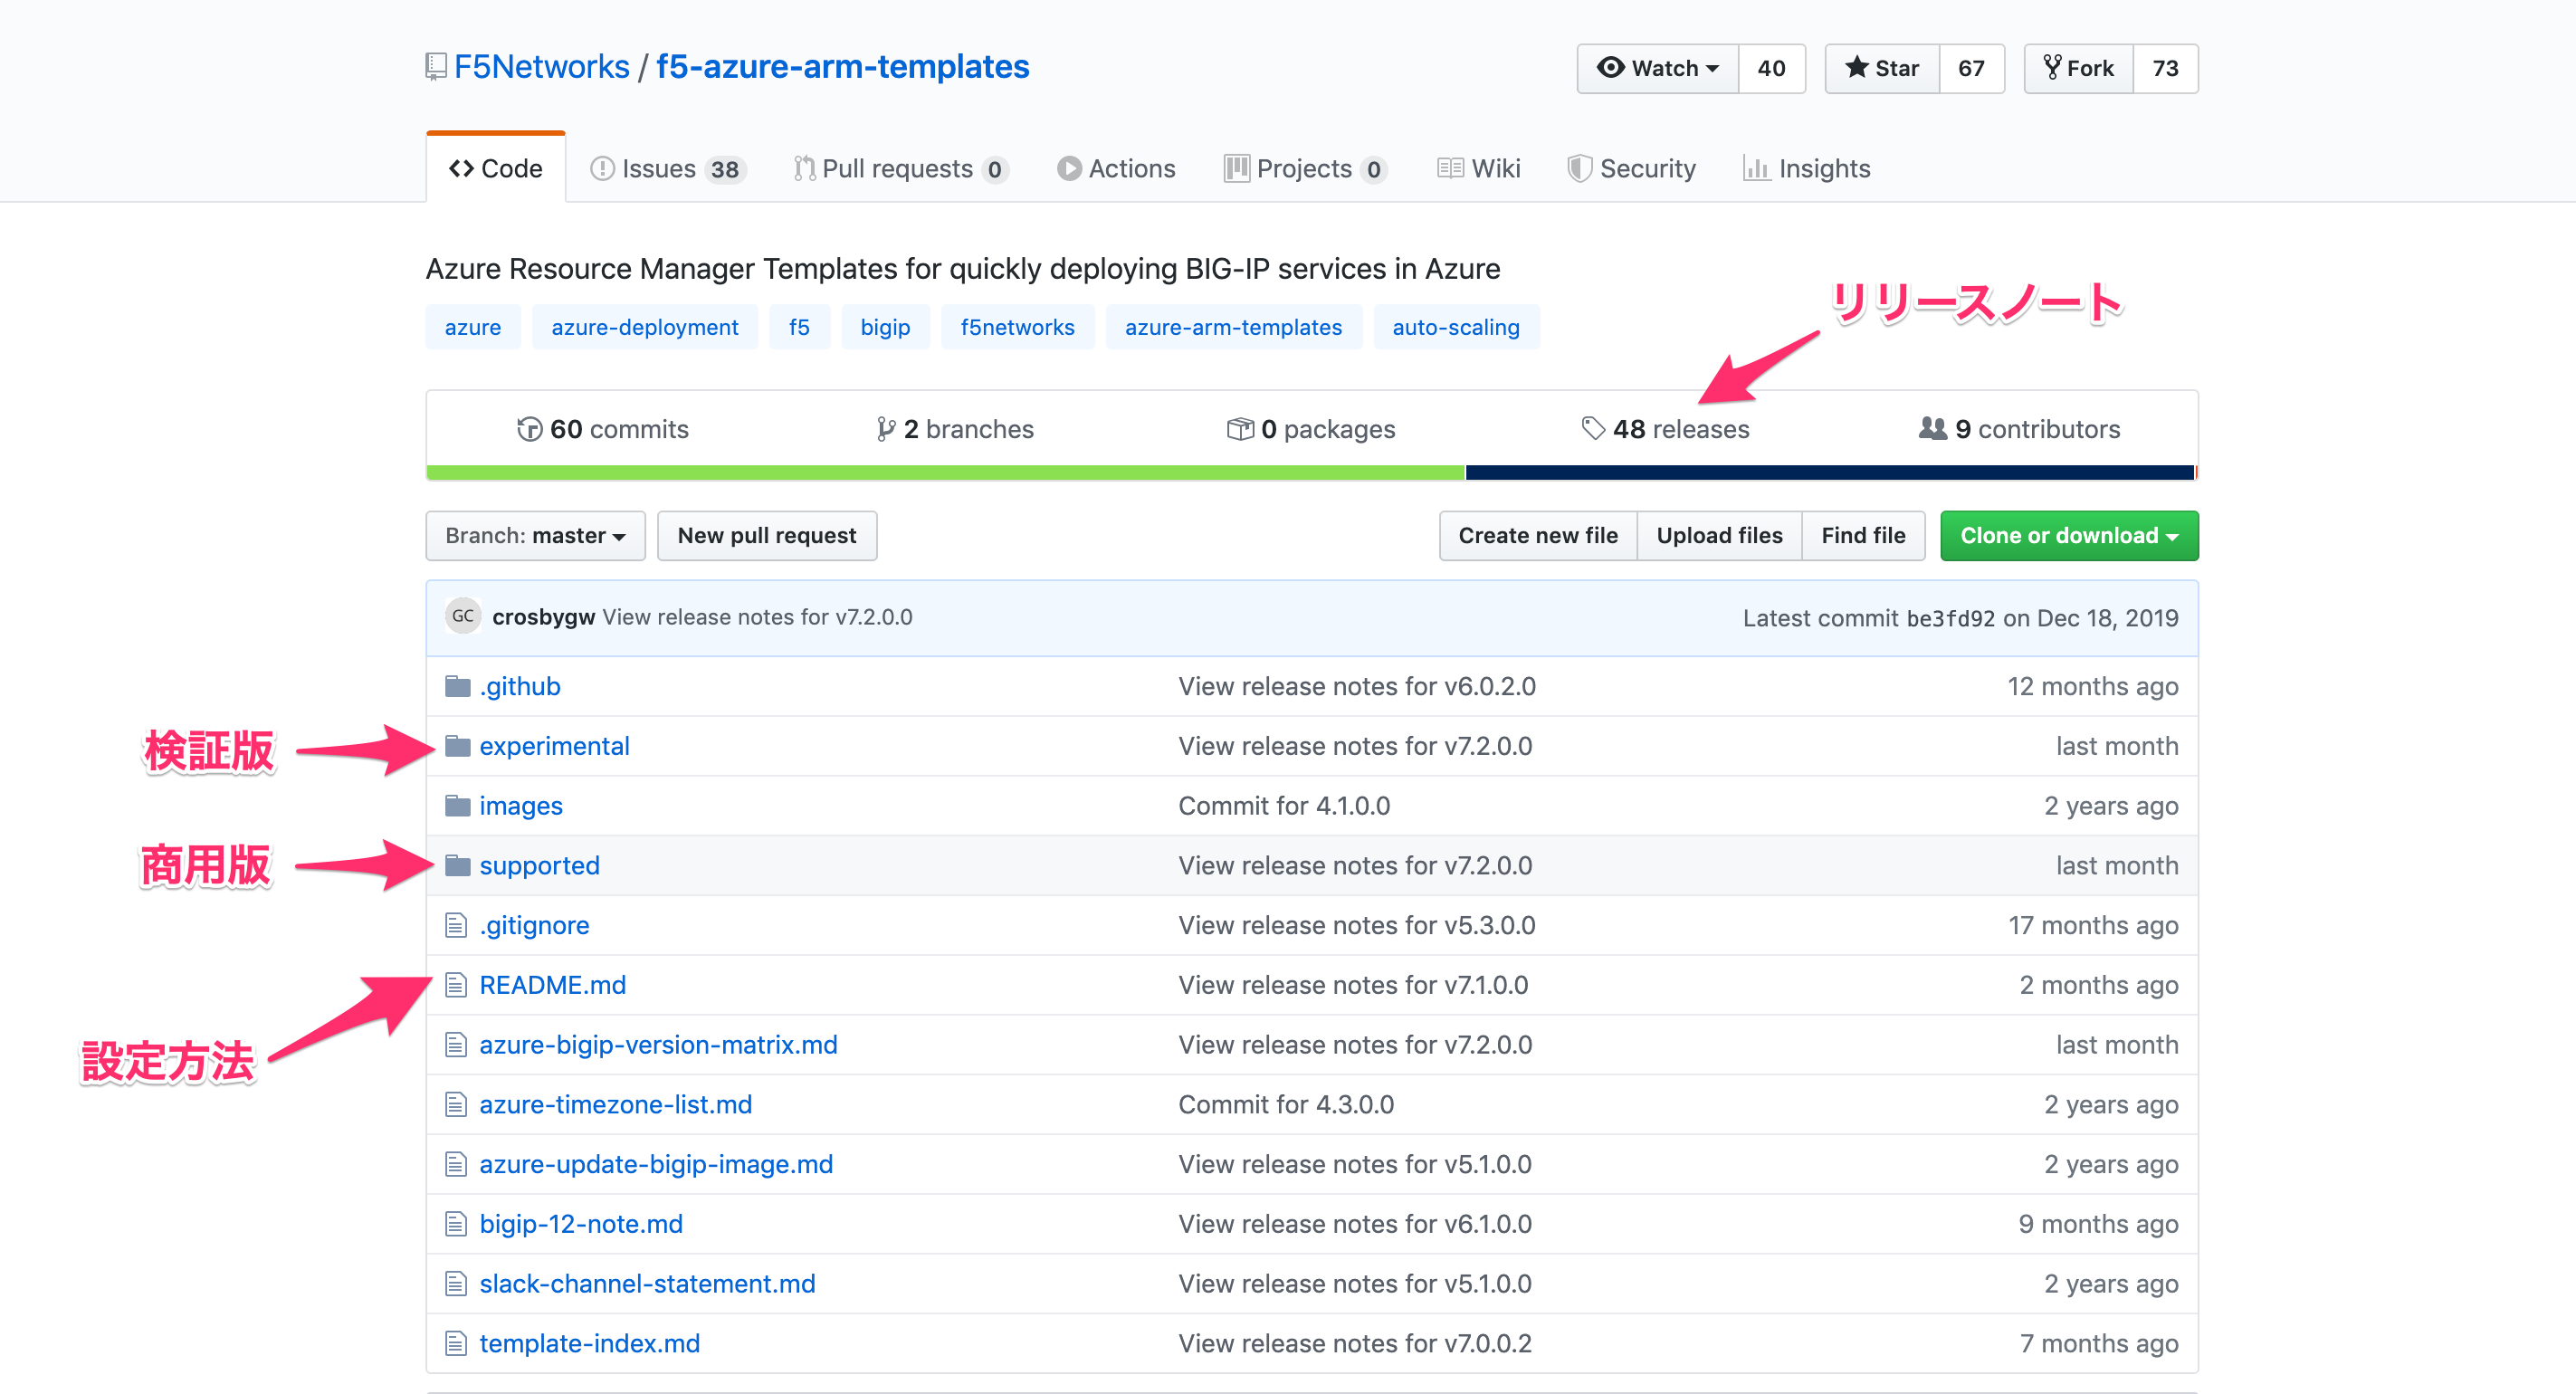2576x1394 pixels.
Task: Open the Security tab shield icon
Action: pos(1579,169)
